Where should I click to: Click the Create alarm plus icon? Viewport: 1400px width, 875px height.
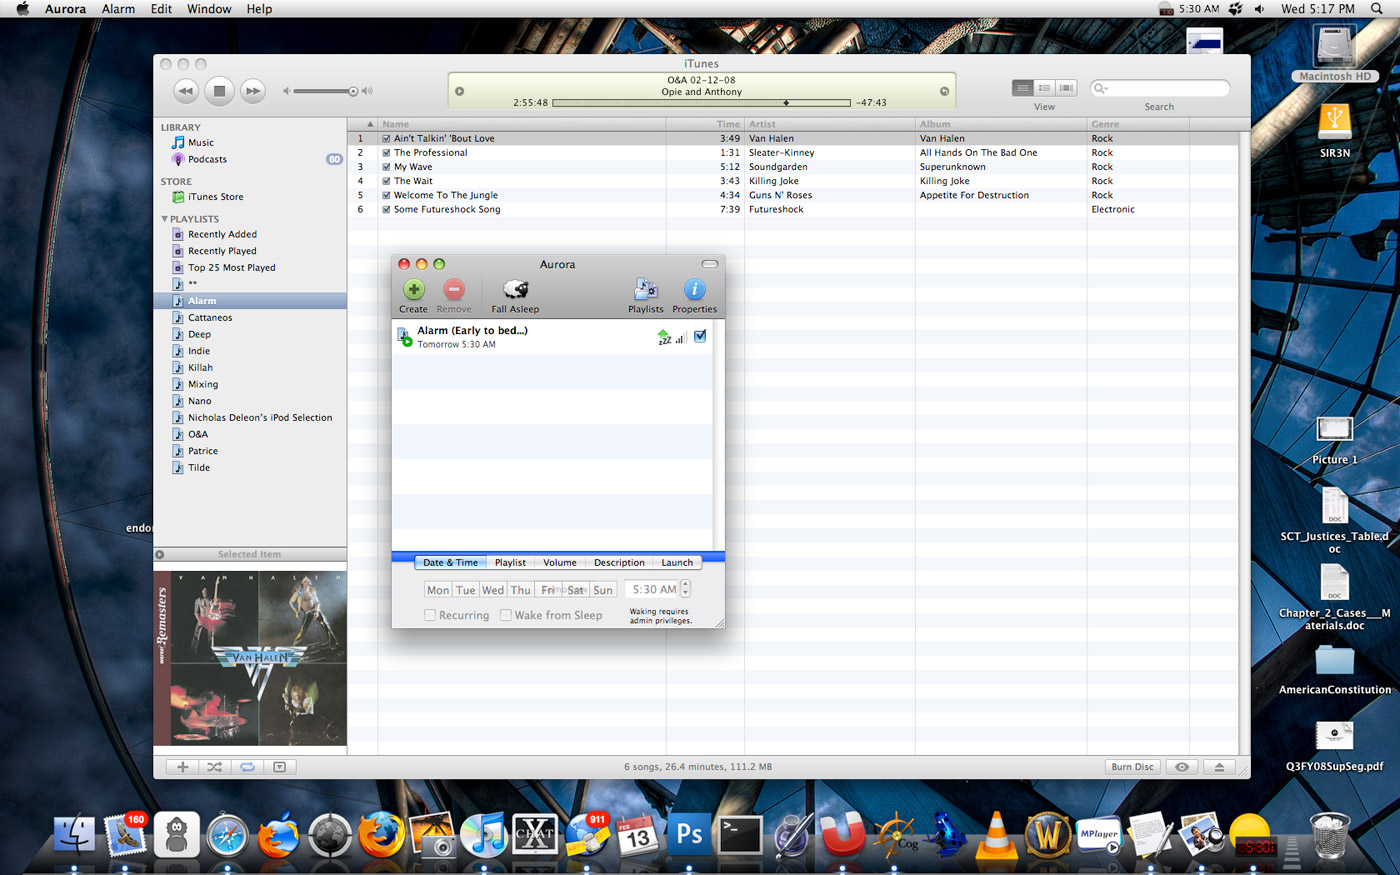point(413,290)
